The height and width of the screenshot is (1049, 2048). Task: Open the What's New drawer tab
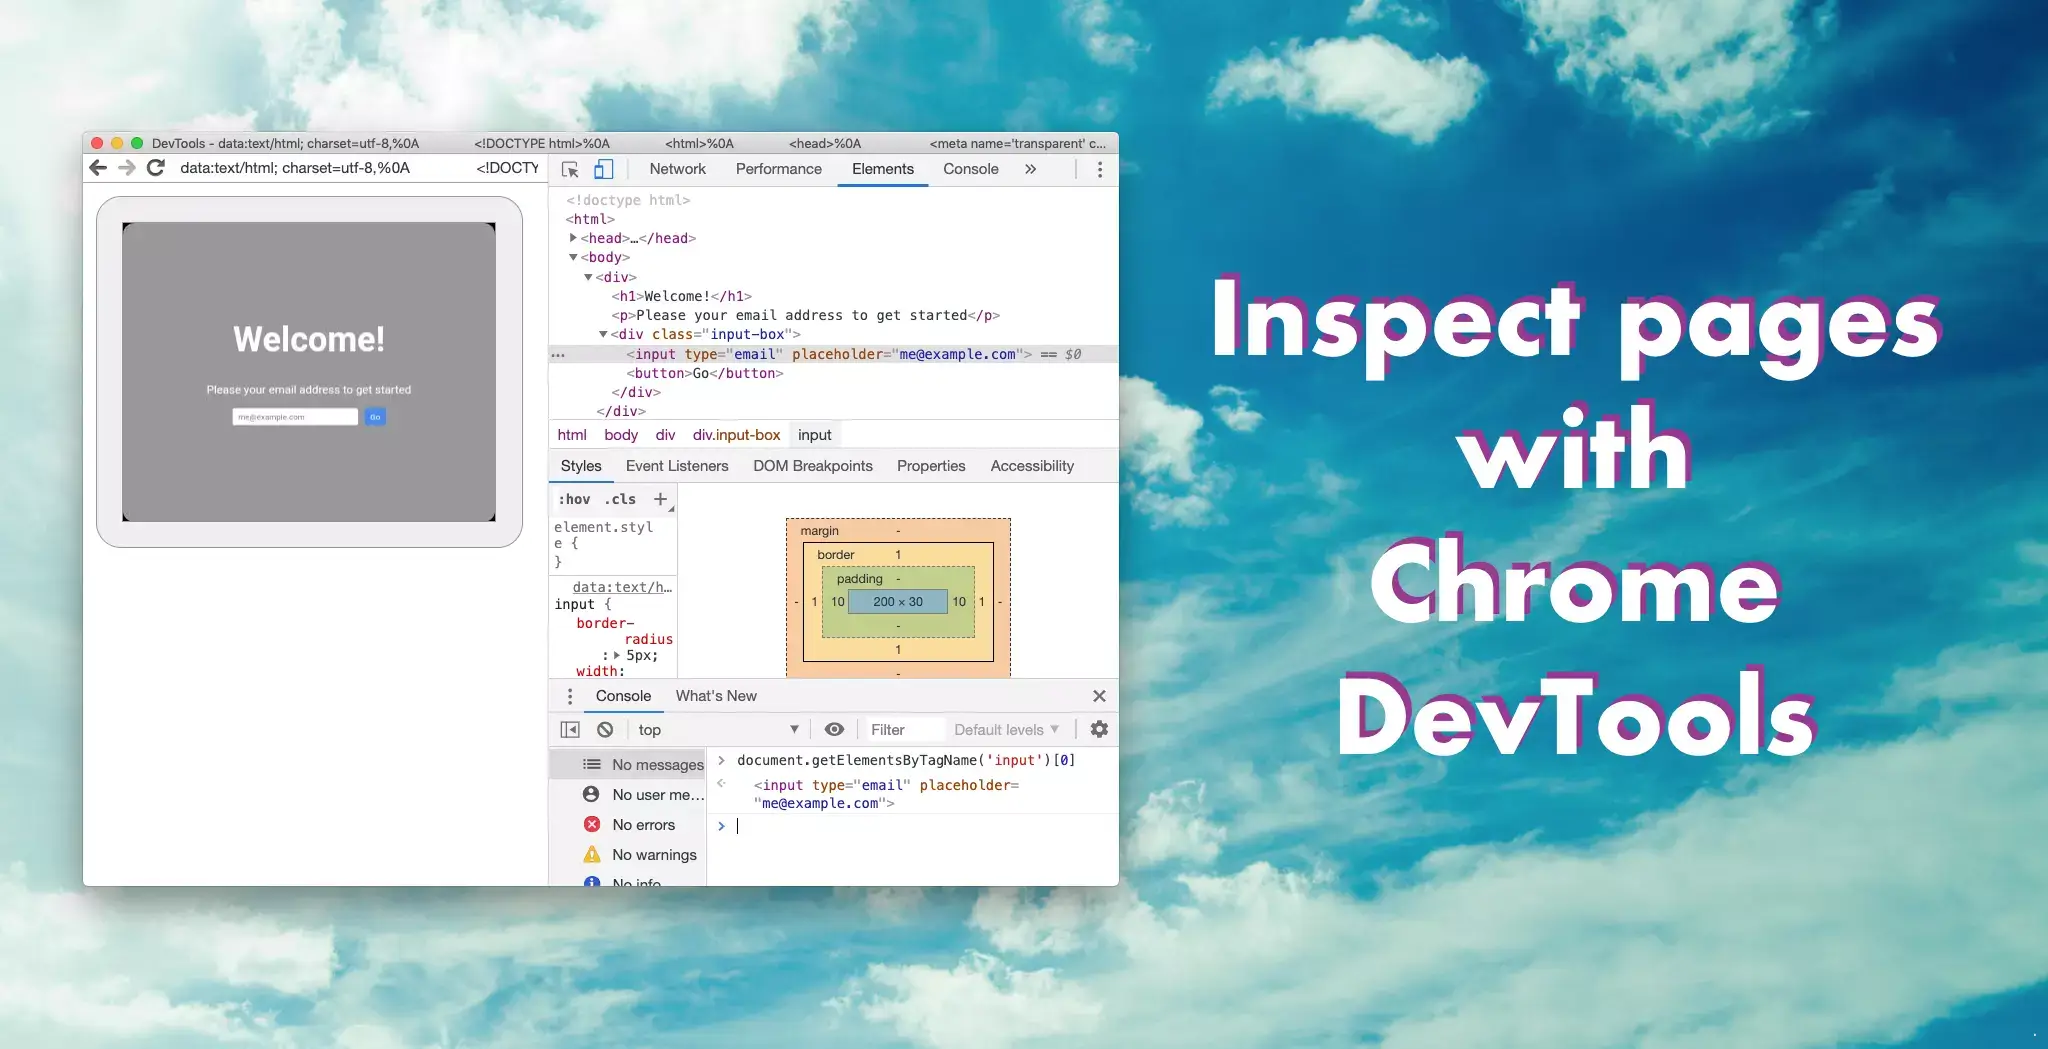716,696
